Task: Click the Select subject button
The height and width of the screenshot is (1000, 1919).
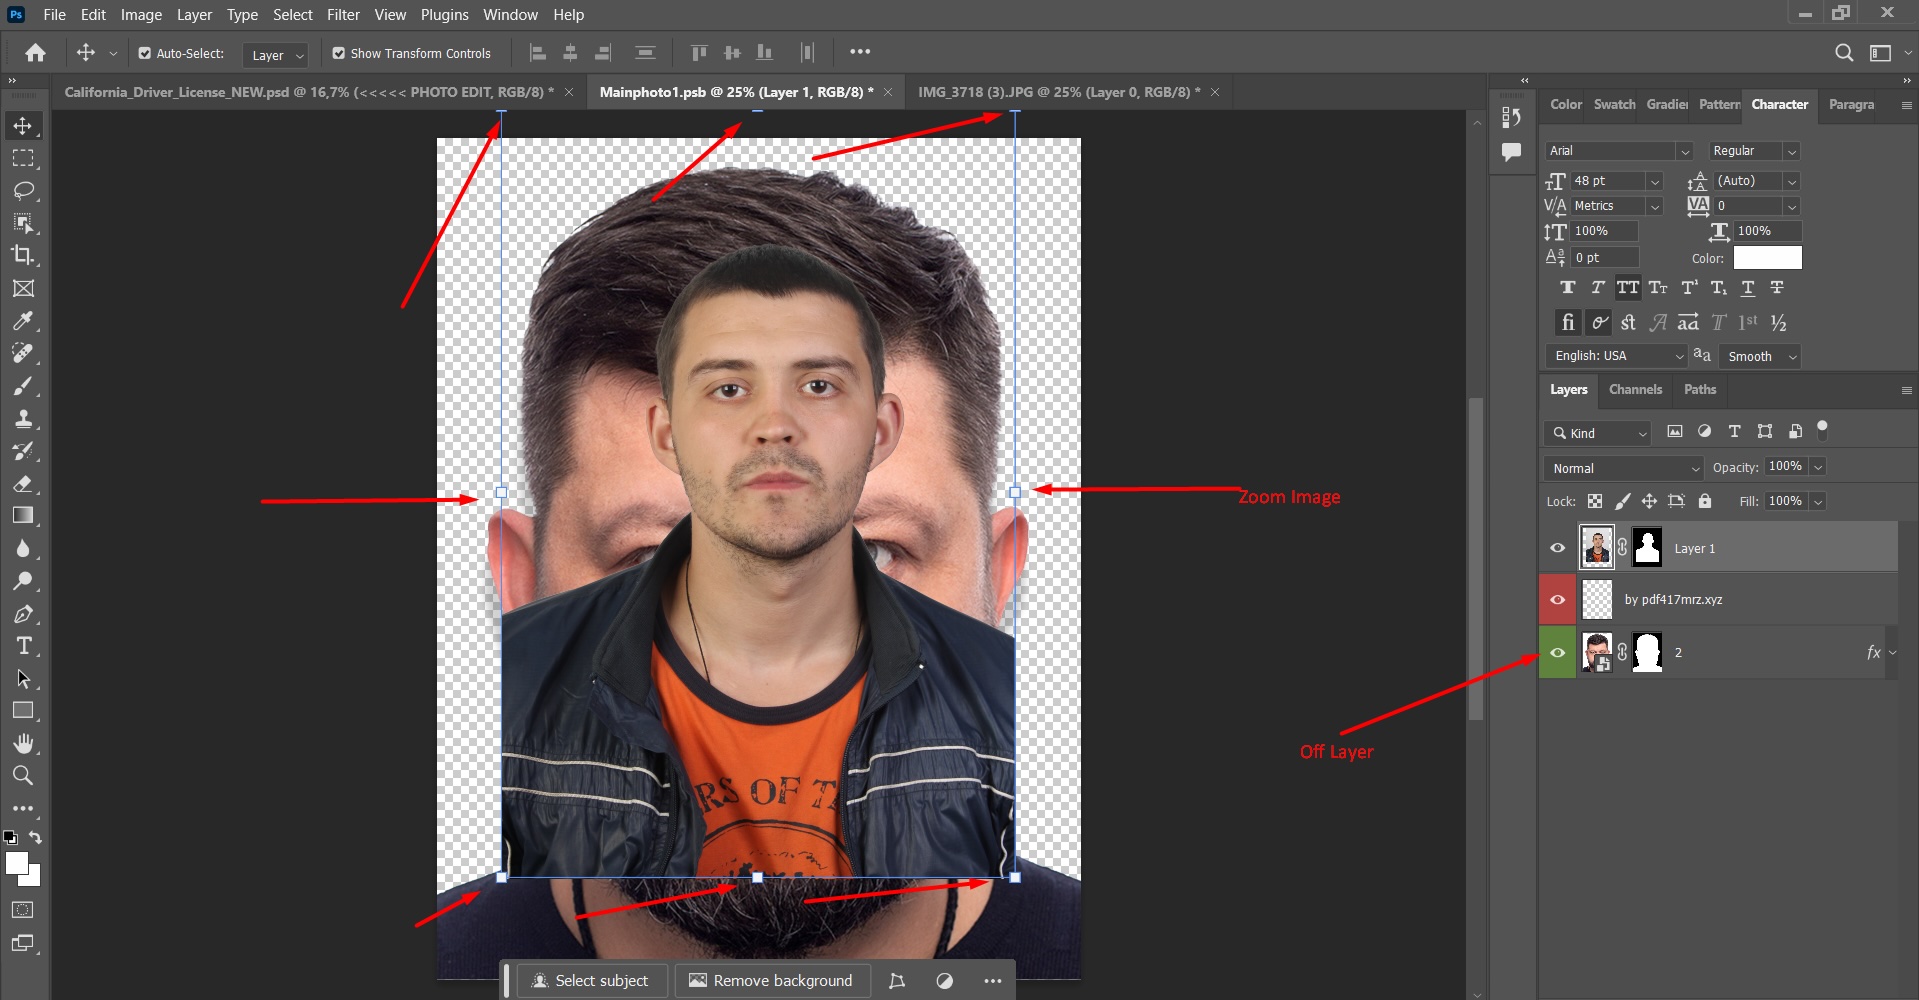Action: pyautogui.click(x=590, y=981)
